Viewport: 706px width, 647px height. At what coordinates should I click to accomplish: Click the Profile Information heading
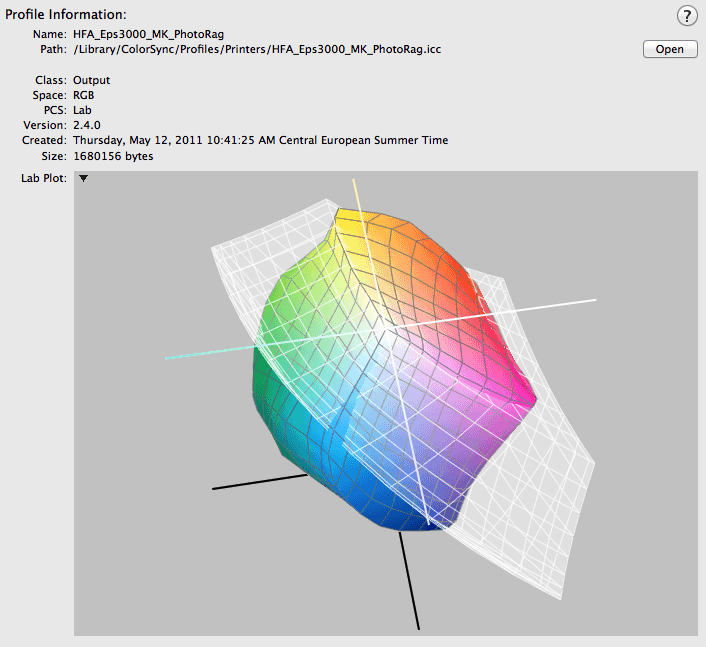(x=66, y=14)
